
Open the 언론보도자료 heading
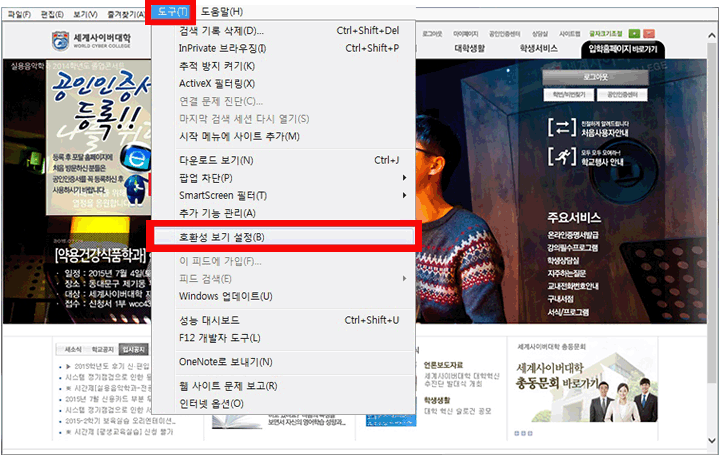[444, 365]
